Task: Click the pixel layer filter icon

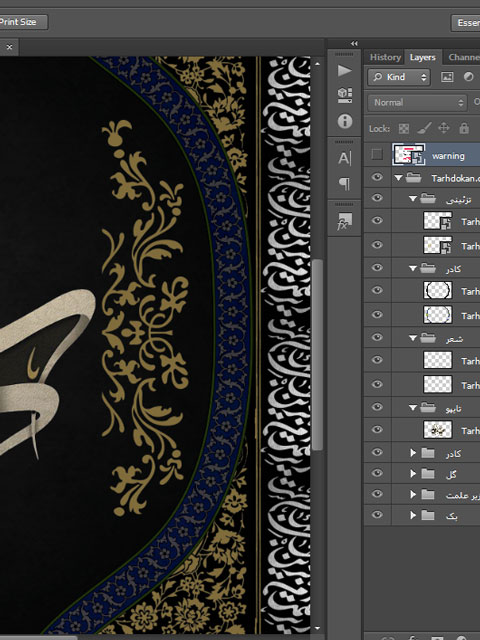Action: click(447, 77)
